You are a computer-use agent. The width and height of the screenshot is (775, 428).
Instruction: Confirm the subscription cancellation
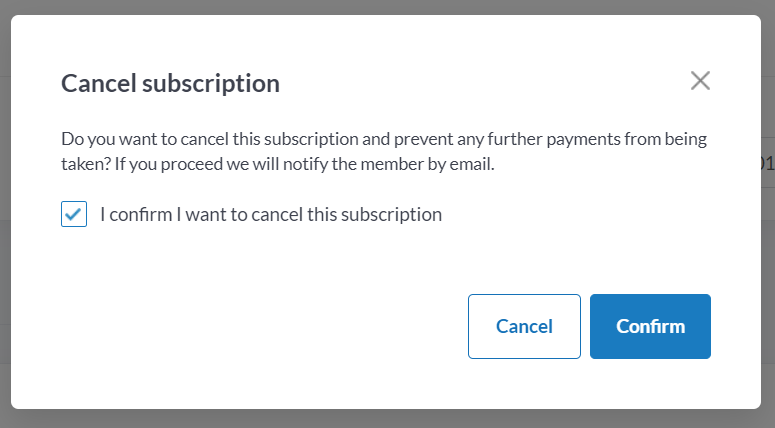[650, 326]
